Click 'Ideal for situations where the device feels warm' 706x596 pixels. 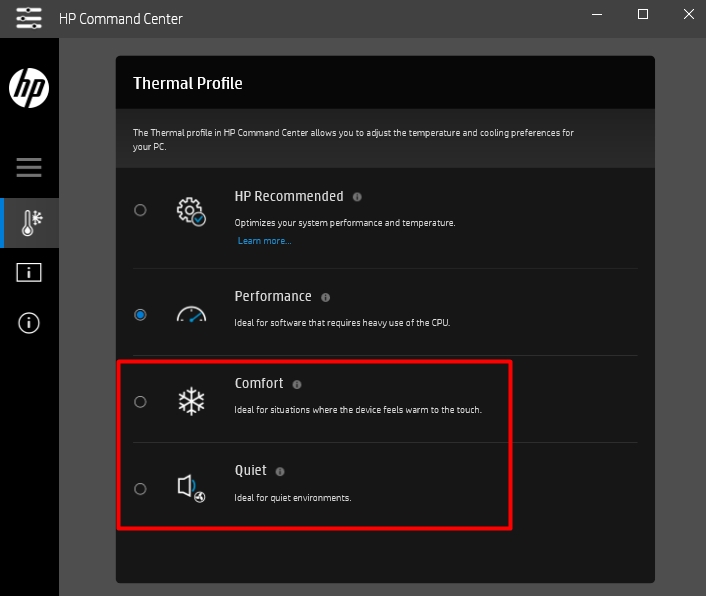(358, 410)
